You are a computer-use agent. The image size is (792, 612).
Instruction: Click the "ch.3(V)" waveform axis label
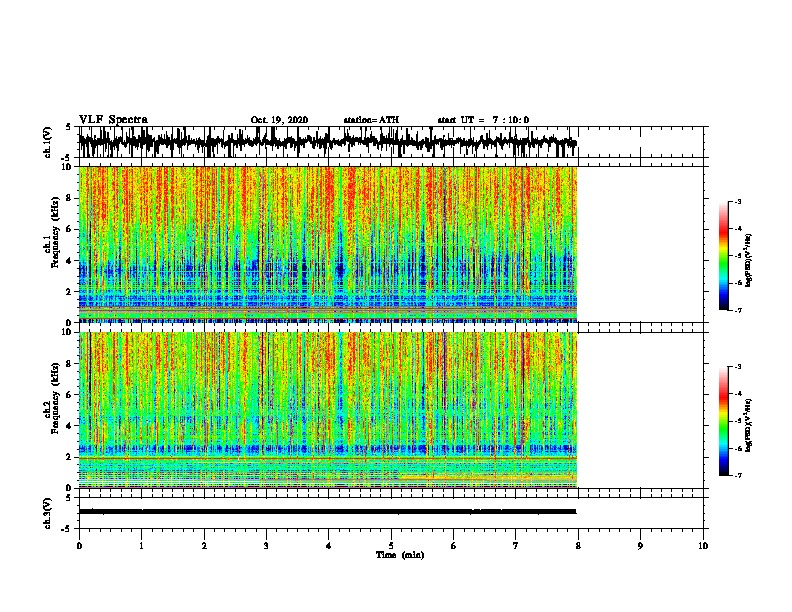pos(48,513)
